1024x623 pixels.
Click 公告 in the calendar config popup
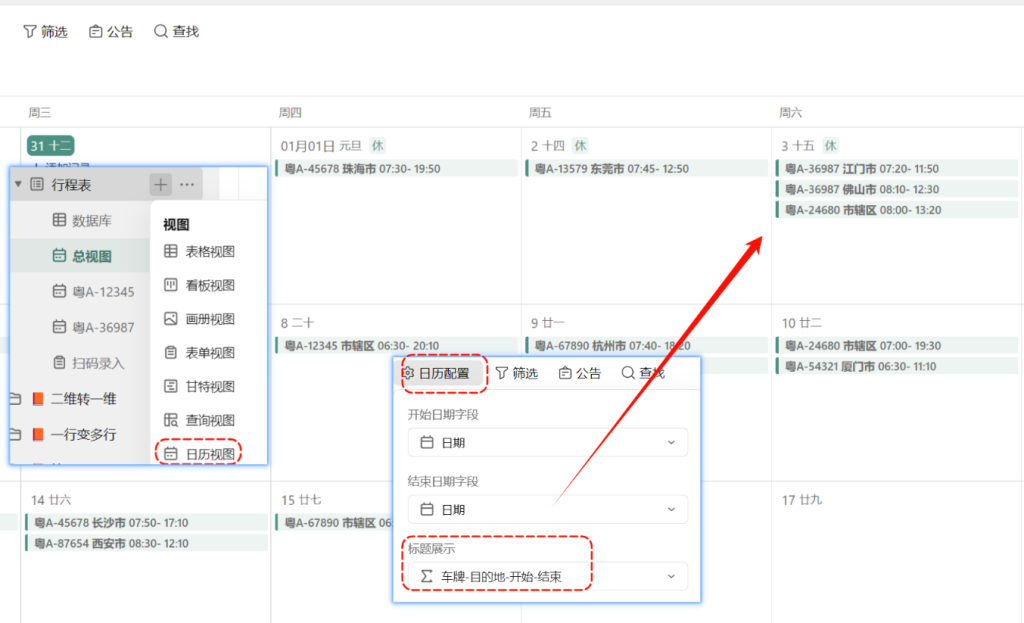click(x=580, y=373)
